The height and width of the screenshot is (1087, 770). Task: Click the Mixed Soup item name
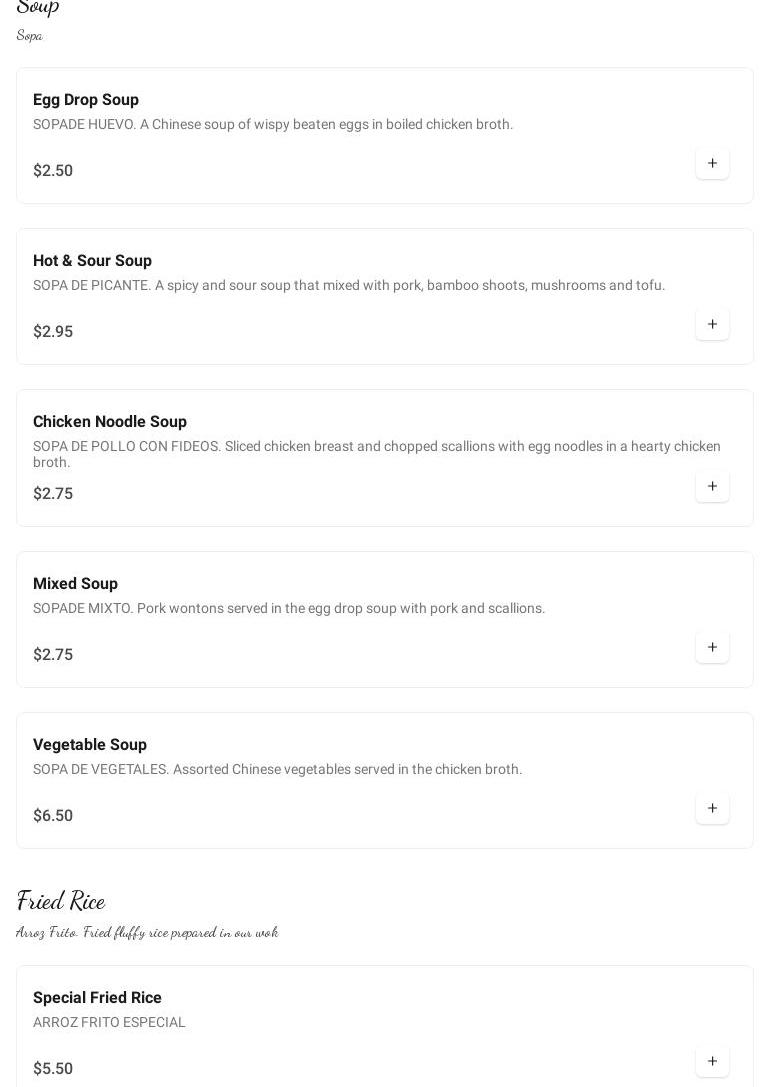75,584
